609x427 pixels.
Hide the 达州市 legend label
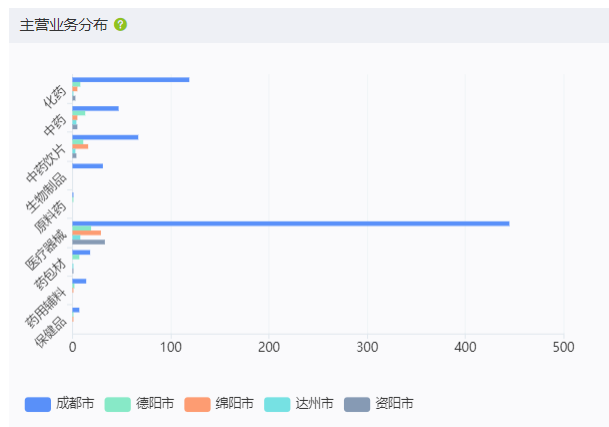click(x=314, y=403)
